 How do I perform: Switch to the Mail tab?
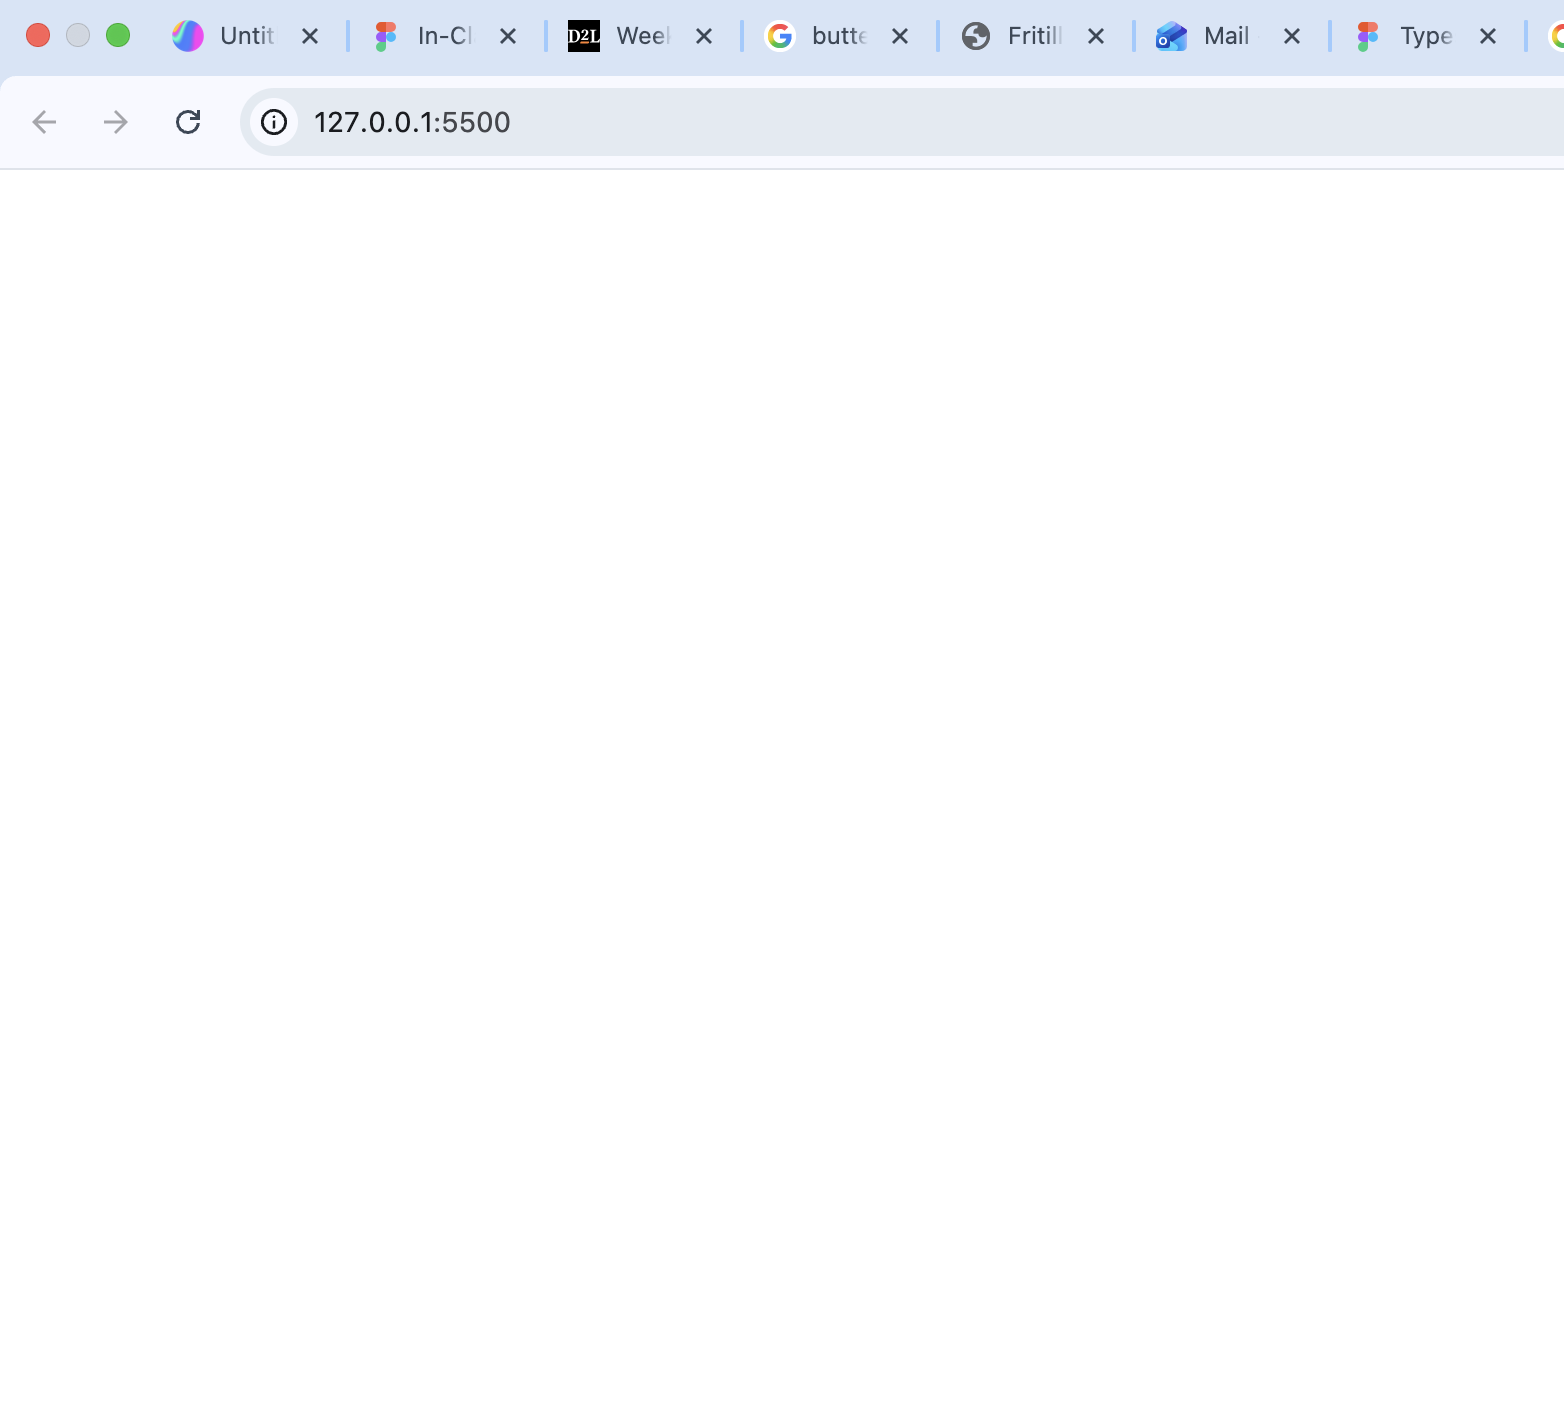click(x=1225, y=36)
